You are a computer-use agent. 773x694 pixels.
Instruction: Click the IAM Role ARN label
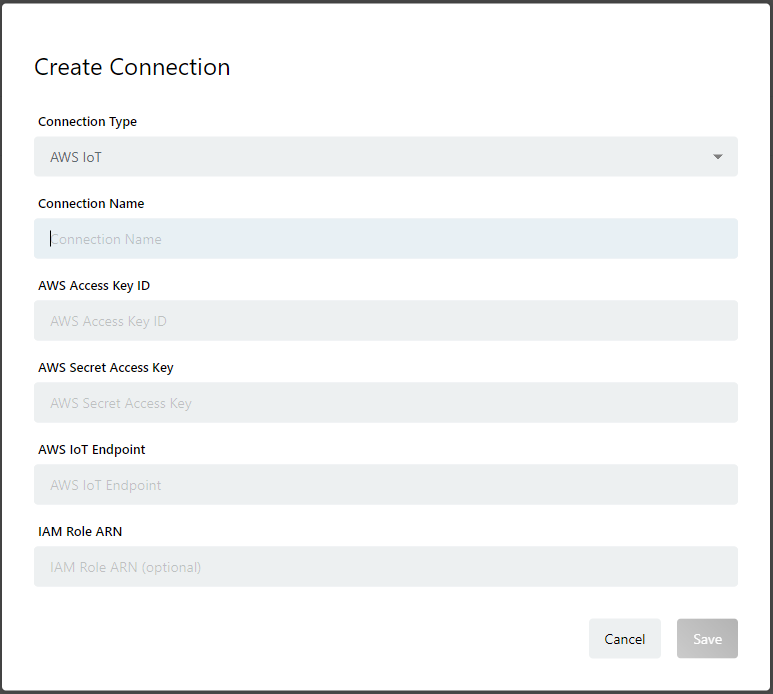(80, 531)
